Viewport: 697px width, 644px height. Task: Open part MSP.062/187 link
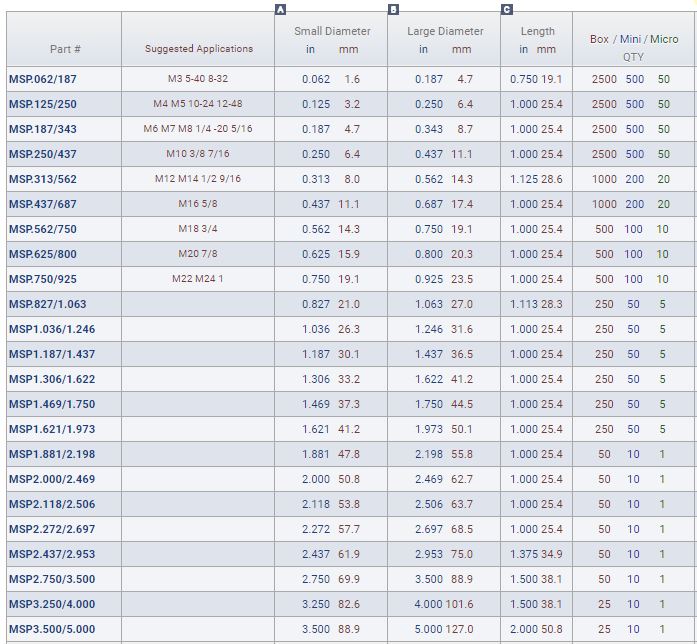click(42, 79)
